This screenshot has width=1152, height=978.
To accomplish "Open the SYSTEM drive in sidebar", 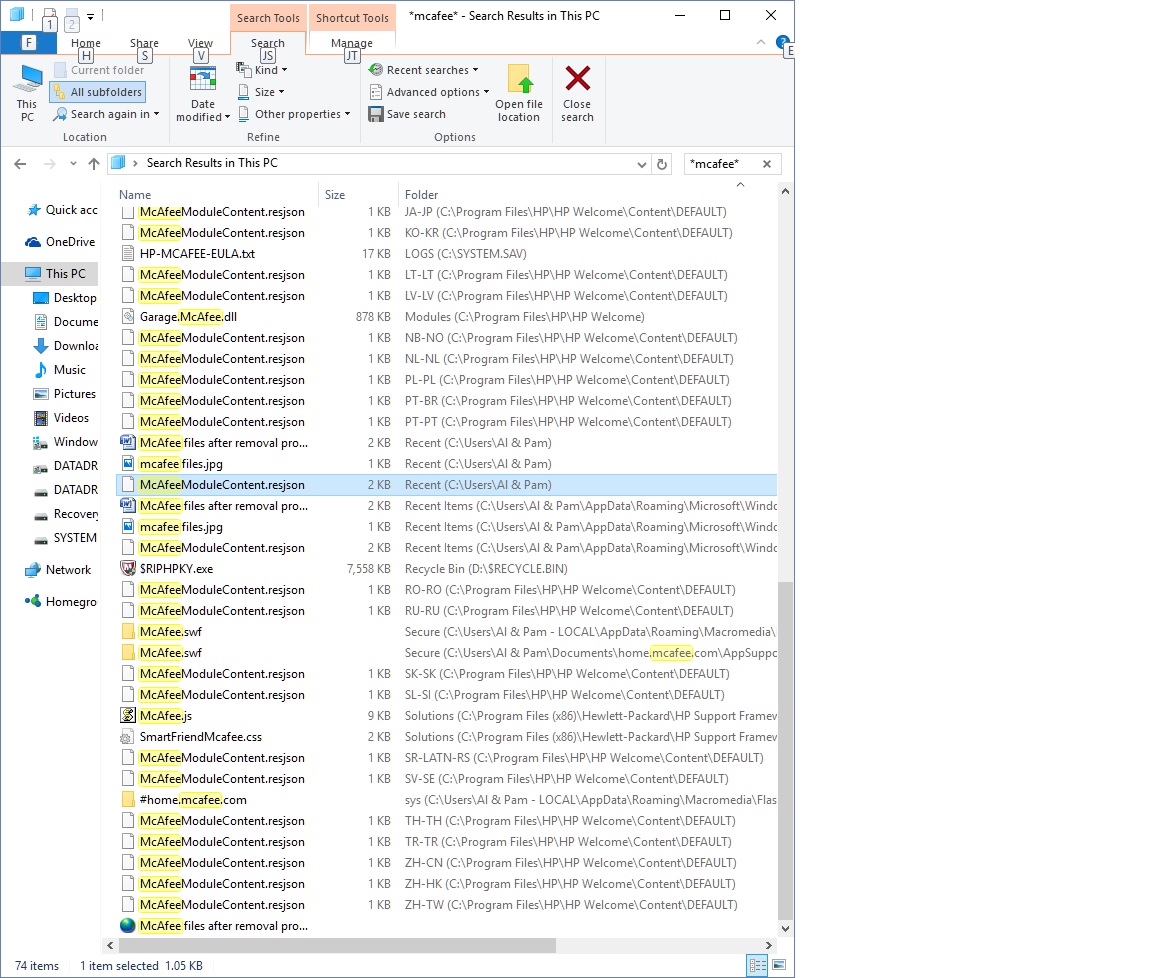I will tap(65, 538).
